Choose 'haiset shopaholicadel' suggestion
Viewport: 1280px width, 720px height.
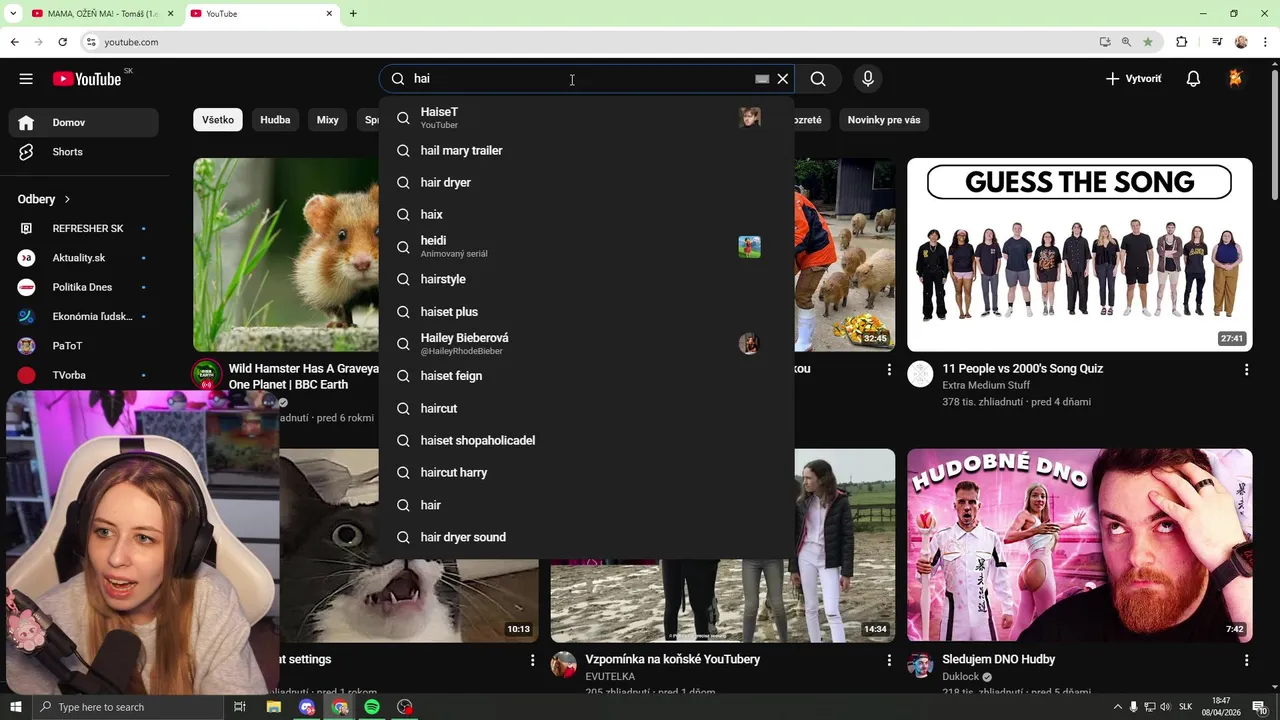tap(587, 440)
